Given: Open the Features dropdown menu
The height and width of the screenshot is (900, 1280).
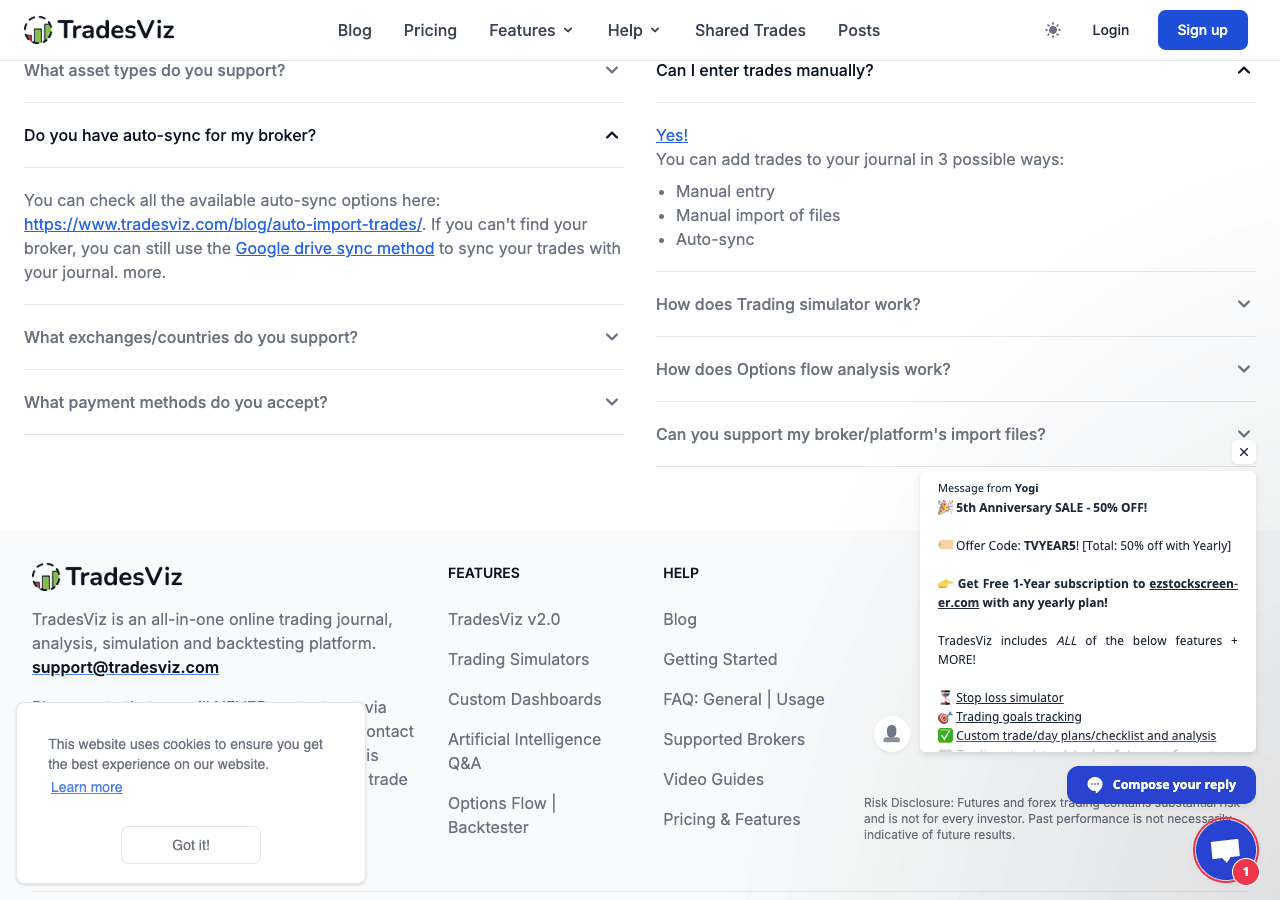Looking at the screenshot, I should point(531,30).
